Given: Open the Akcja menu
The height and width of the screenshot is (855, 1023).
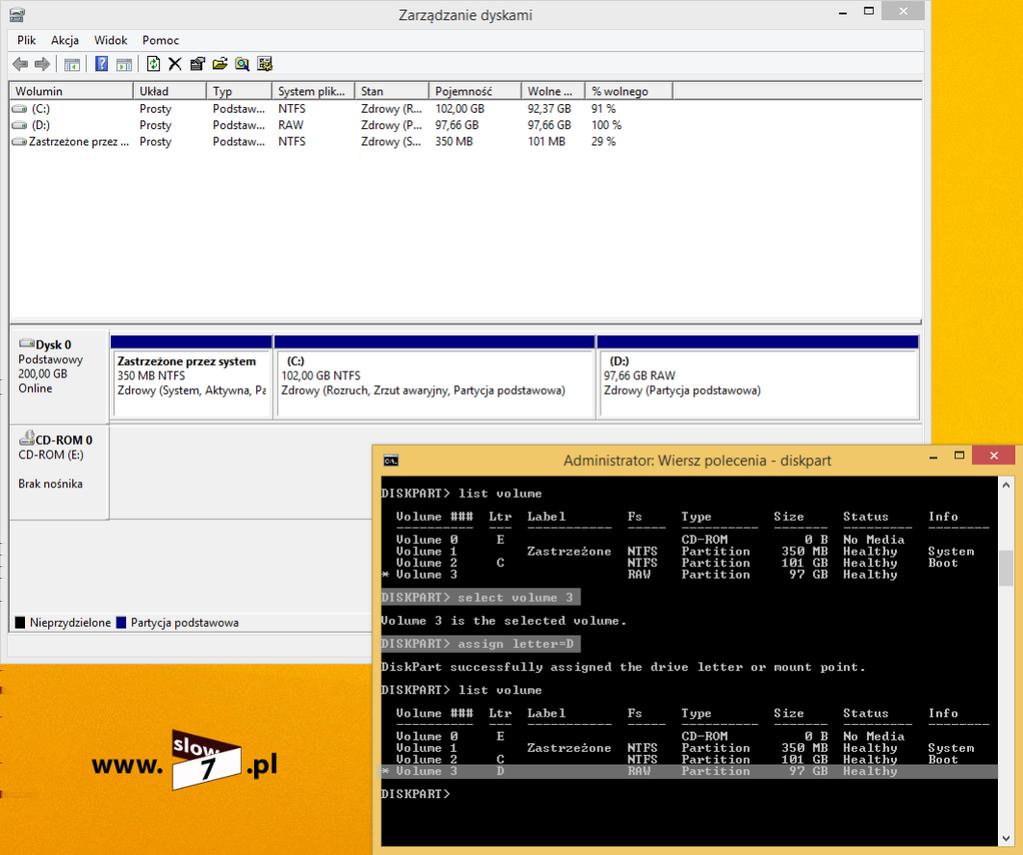Looking at the screenshot, I should (x=65, y=40).
